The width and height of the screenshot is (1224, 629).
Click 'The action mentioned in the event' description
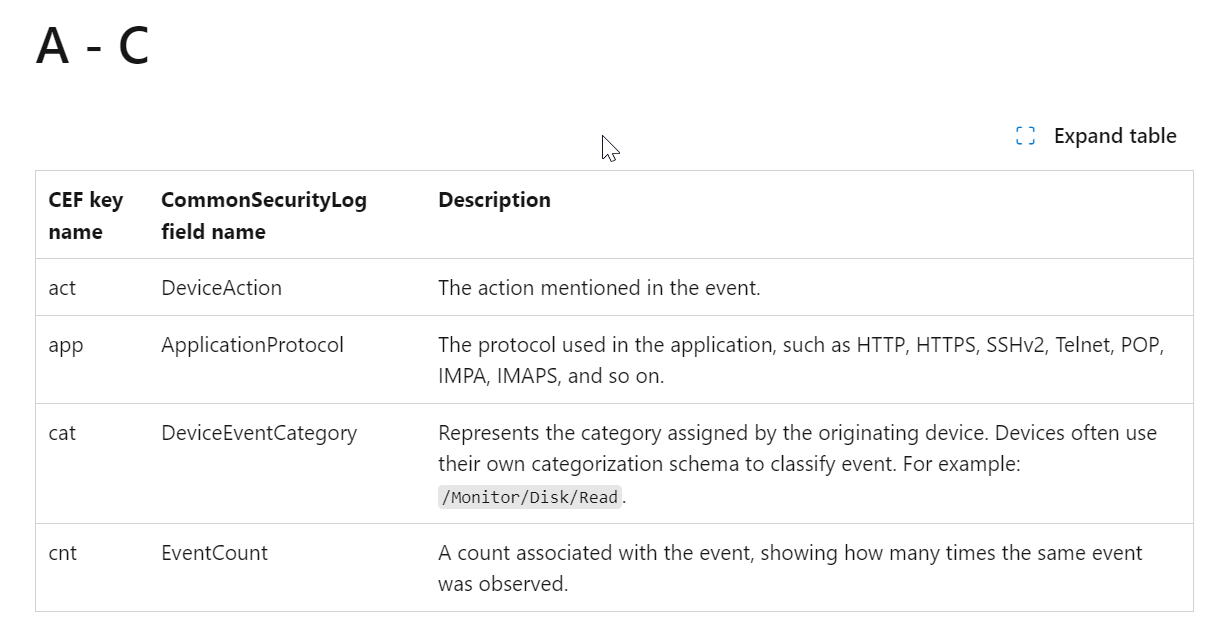(x=599, y=288)
